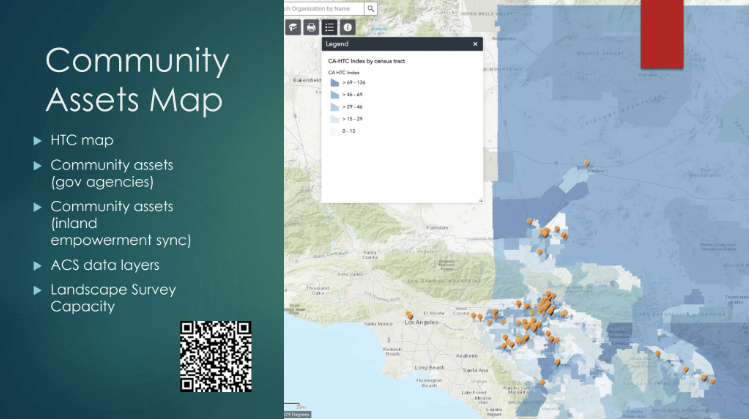
Task: Open the Legend list icon in toolbar
Action: [x=329, y=28]
